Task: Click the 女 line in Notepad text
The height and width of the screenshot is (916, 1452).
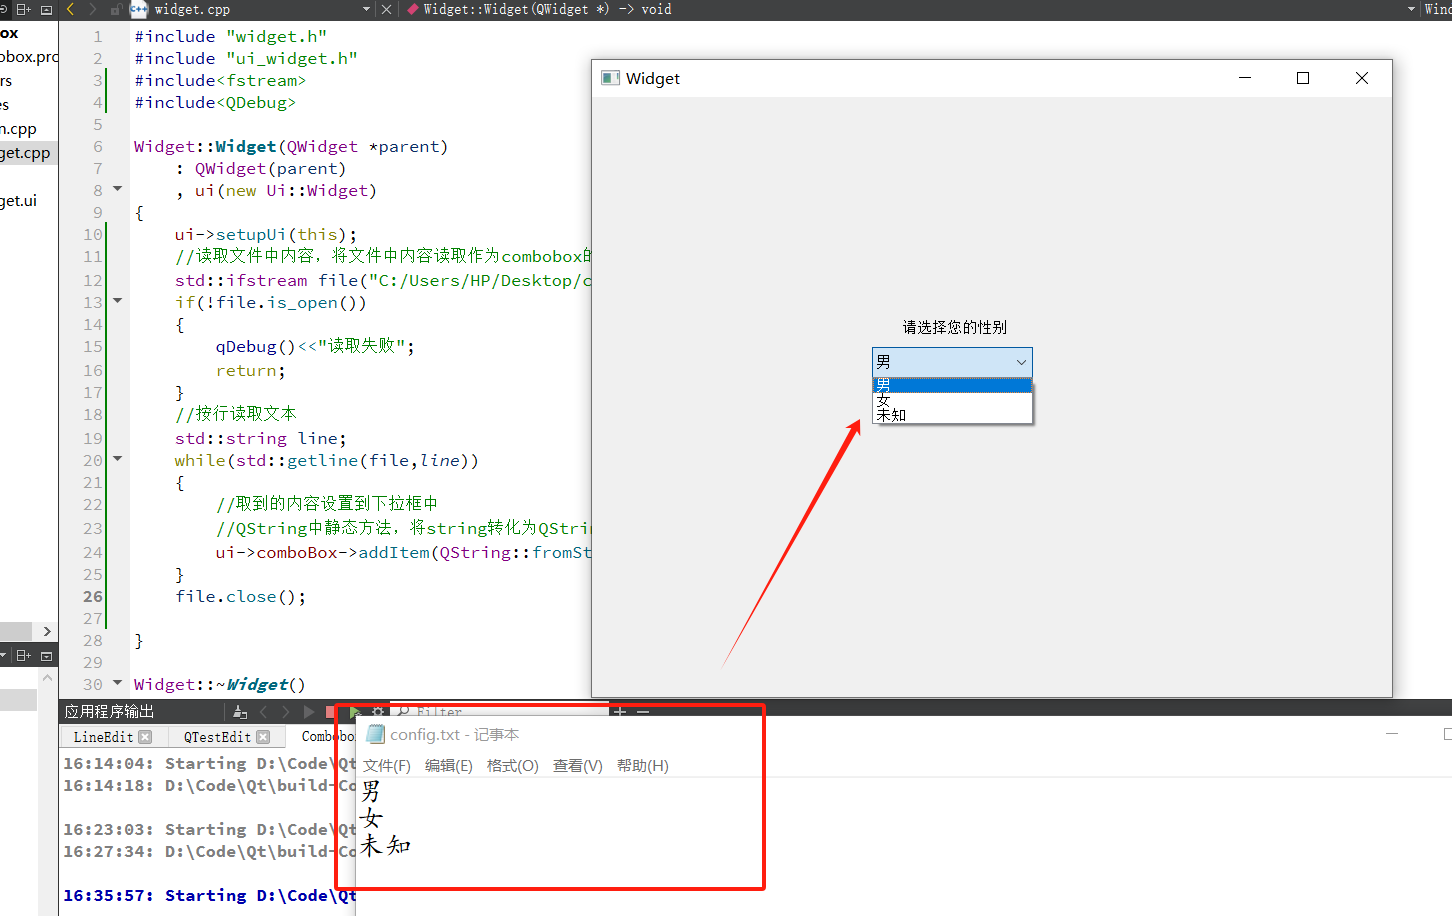Action: pyautogui.click(x=372, y=819)
